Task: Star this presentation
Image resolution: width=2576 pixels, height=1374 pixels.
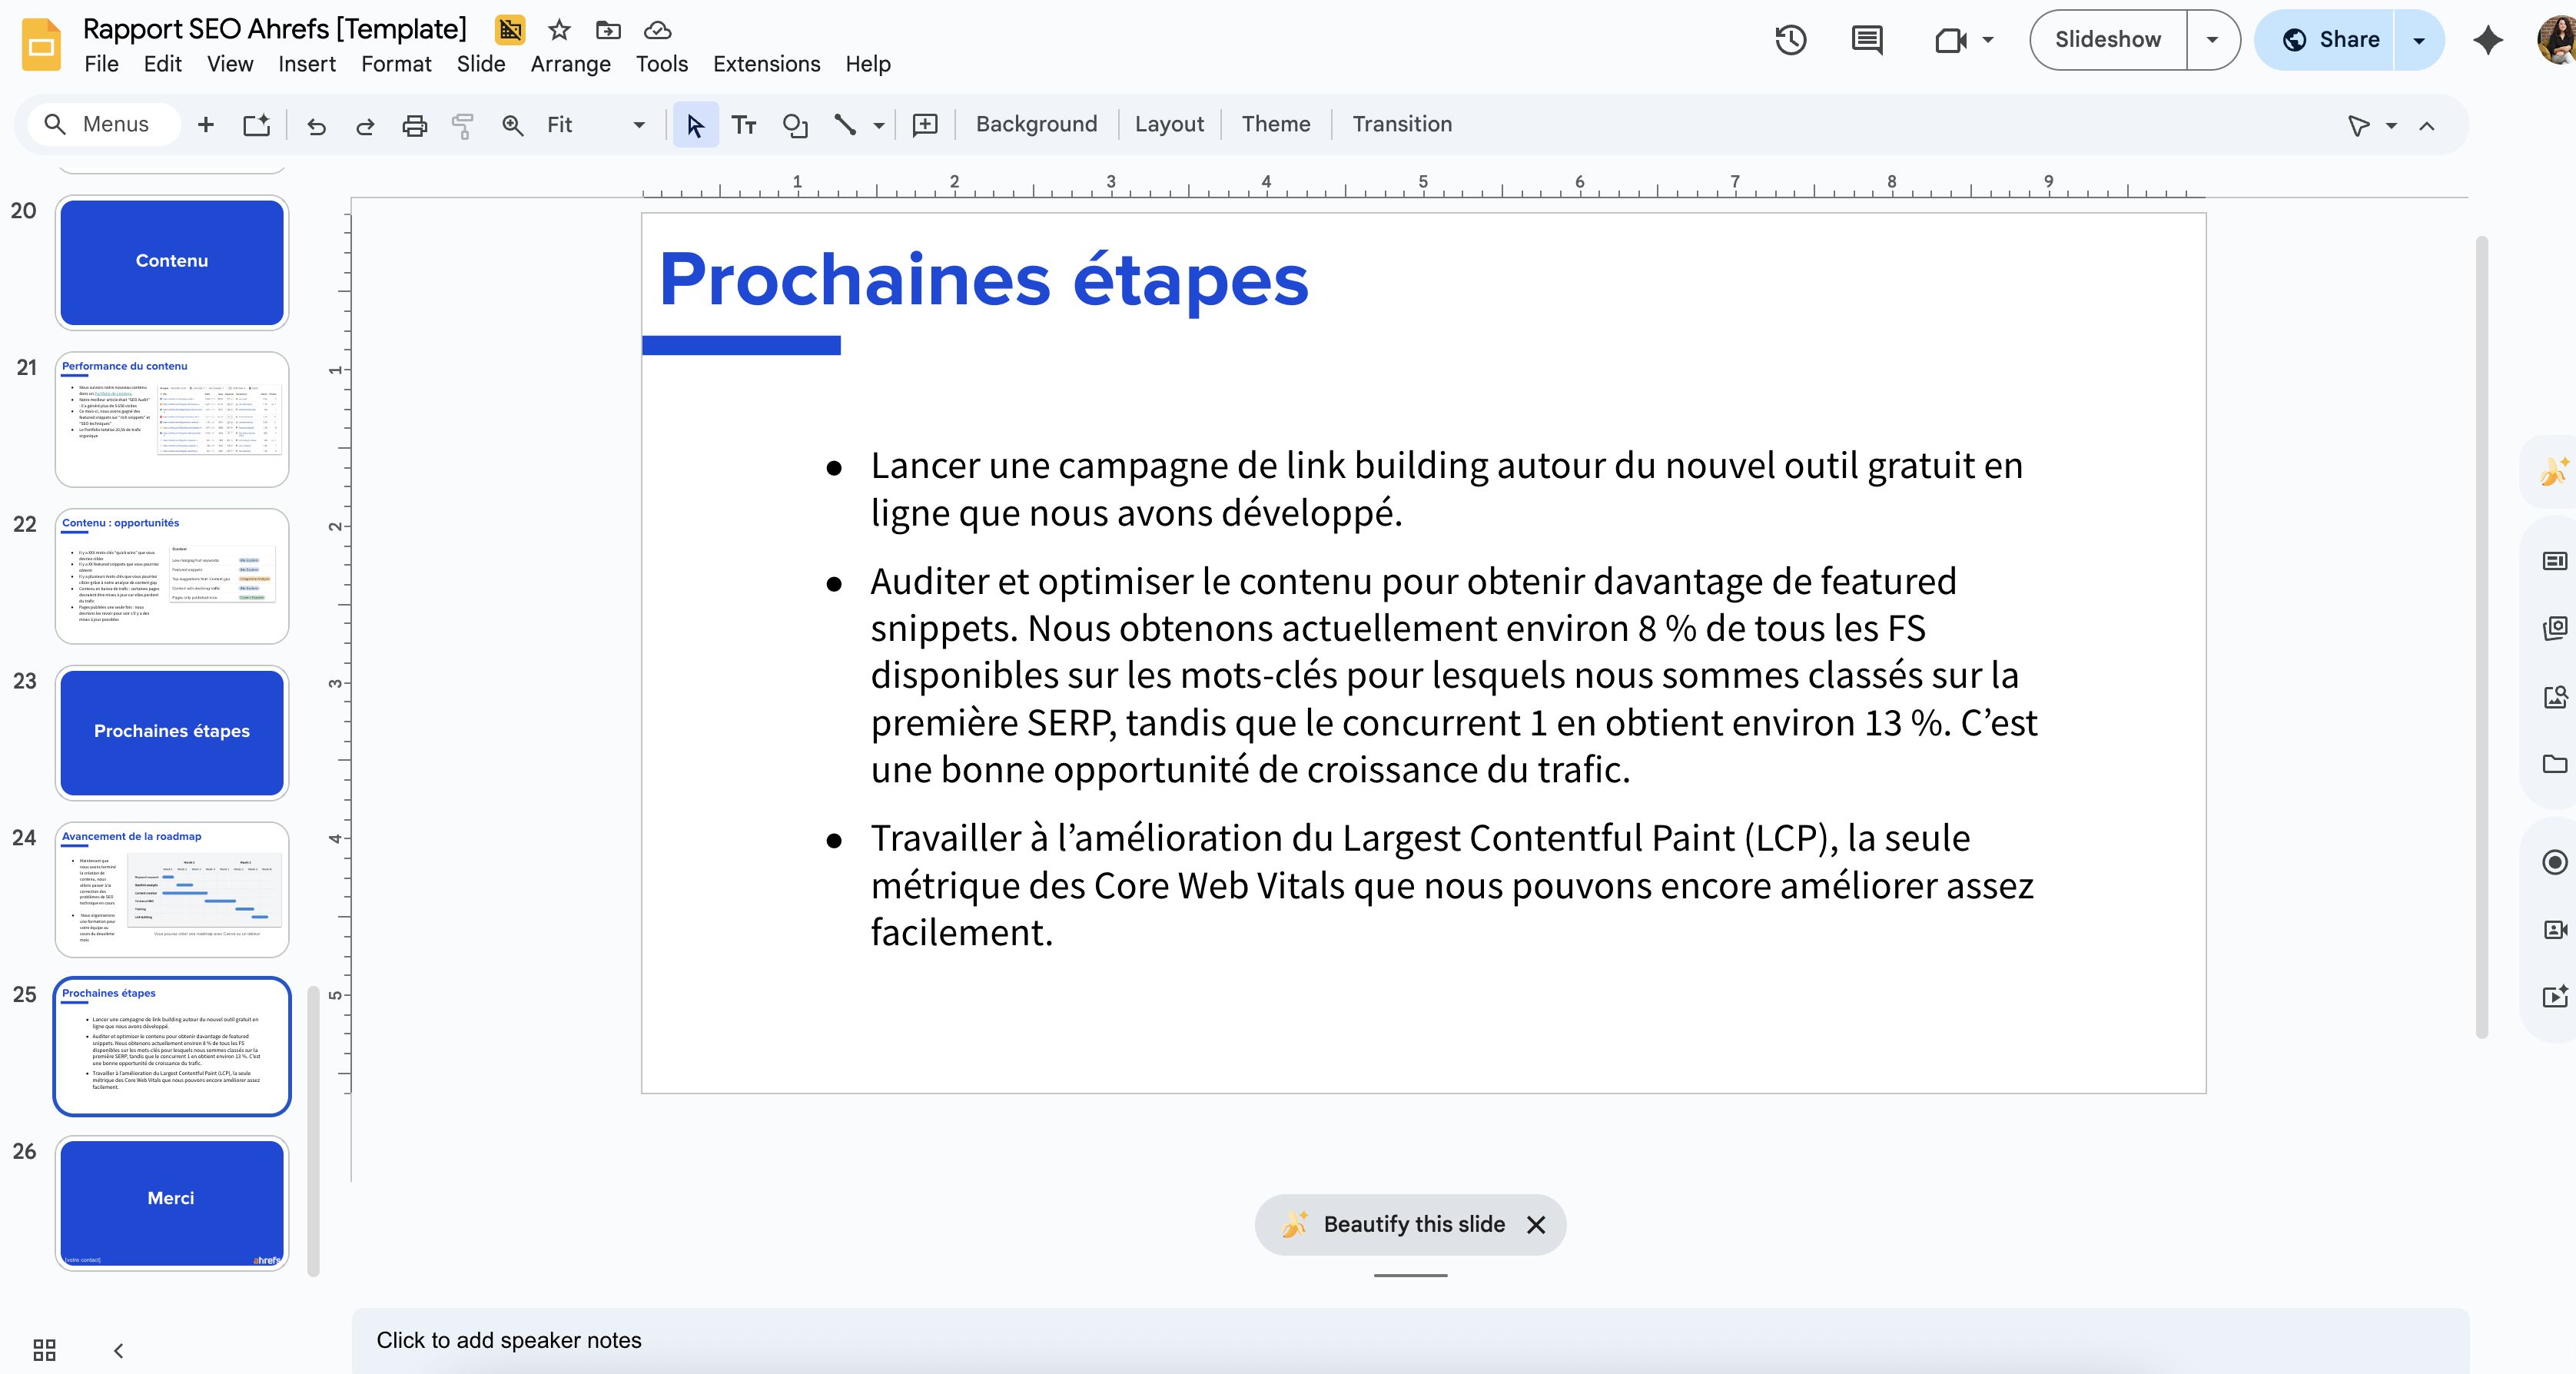Action: (x=558, y=30)
